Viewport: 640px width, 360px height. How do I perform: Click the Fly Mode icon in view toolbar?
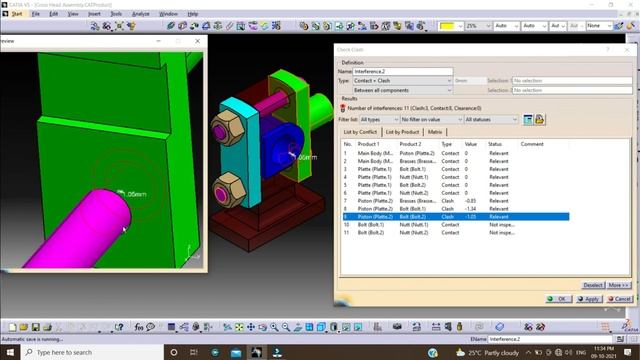227,327
